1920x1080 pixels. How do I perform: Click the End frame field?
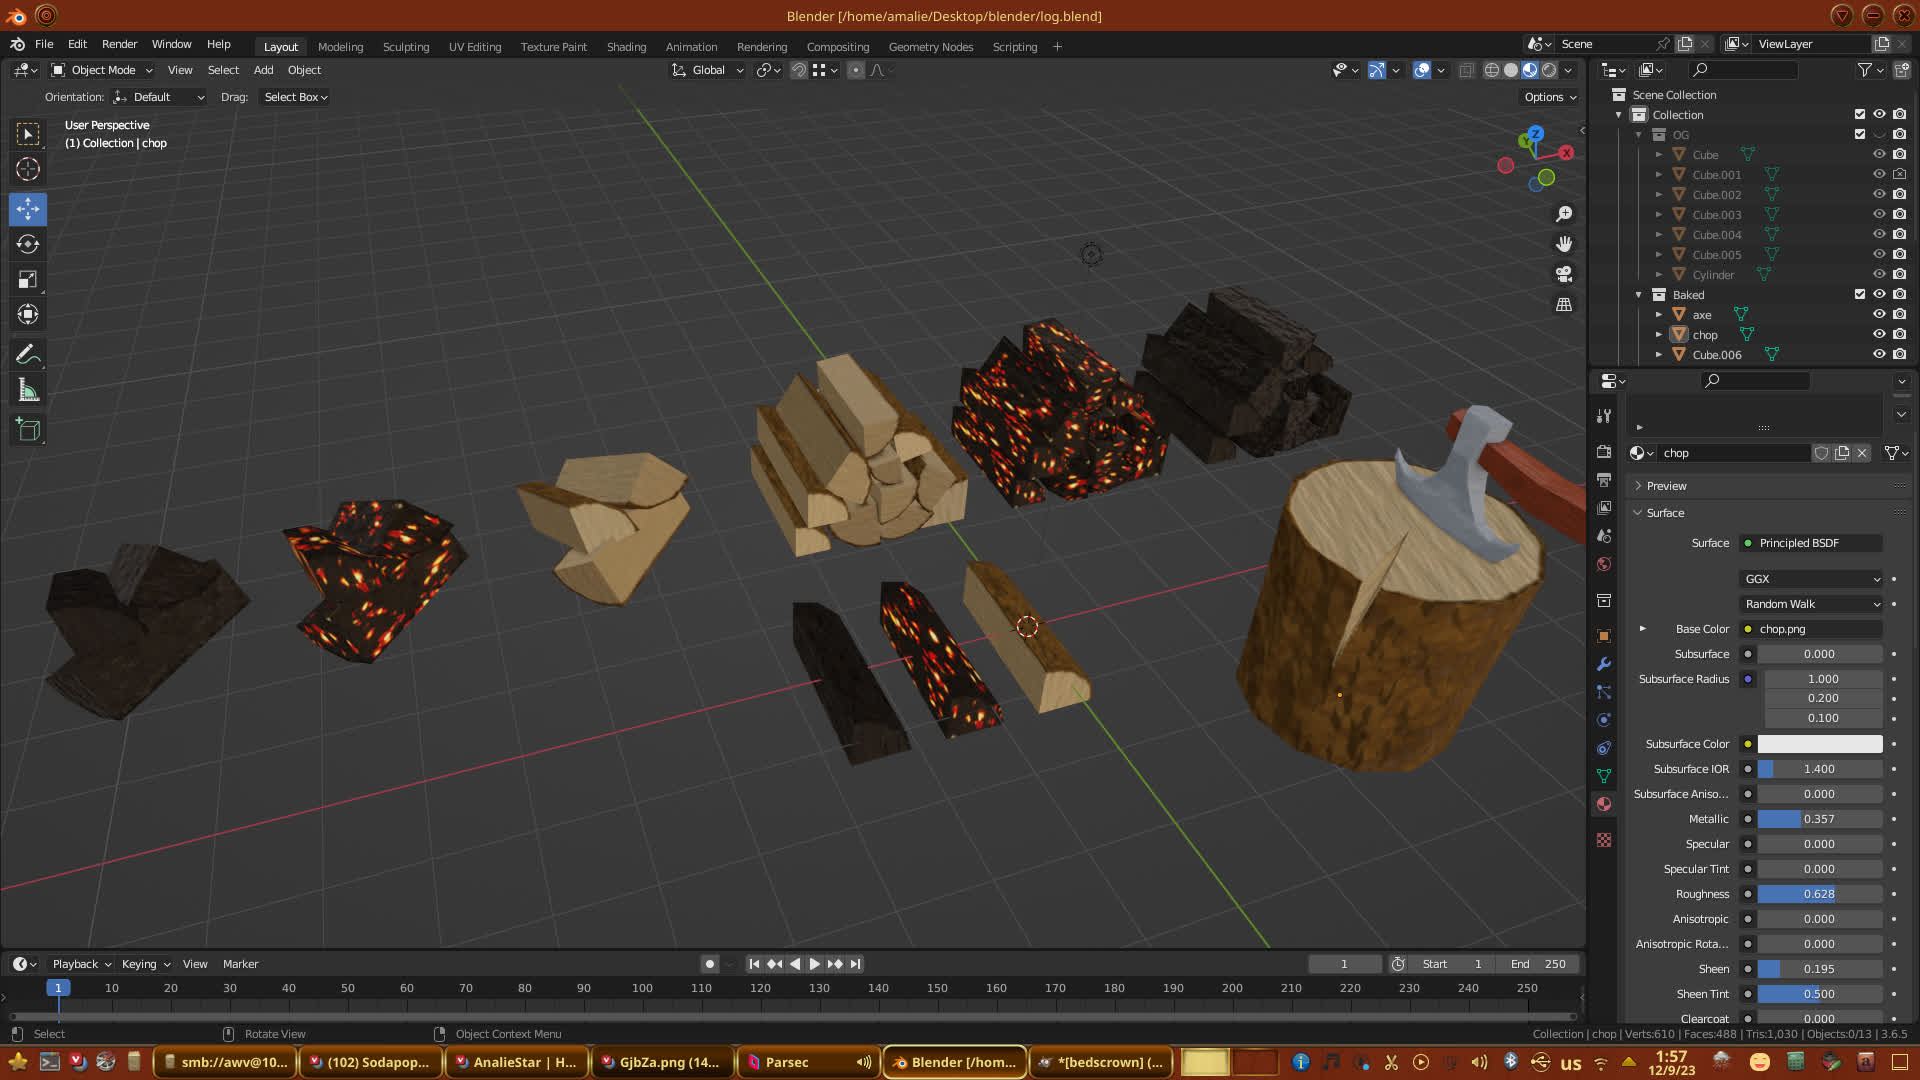click(x=1538, y=964)
